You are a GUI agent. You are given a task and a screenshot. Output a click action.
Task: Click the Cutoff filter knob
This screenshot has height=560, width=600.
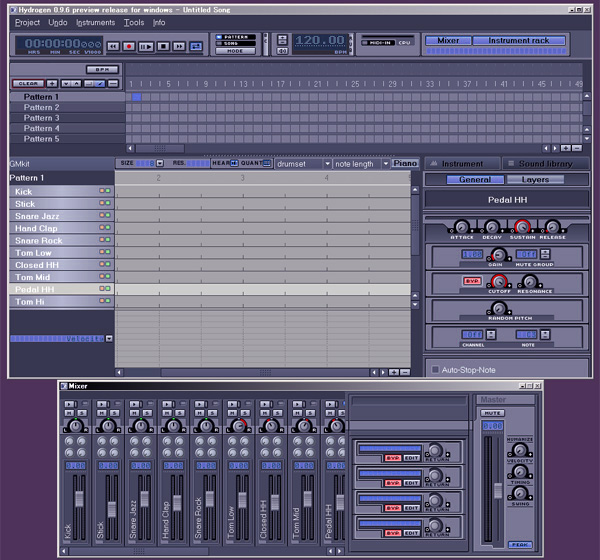coord(500,283)
